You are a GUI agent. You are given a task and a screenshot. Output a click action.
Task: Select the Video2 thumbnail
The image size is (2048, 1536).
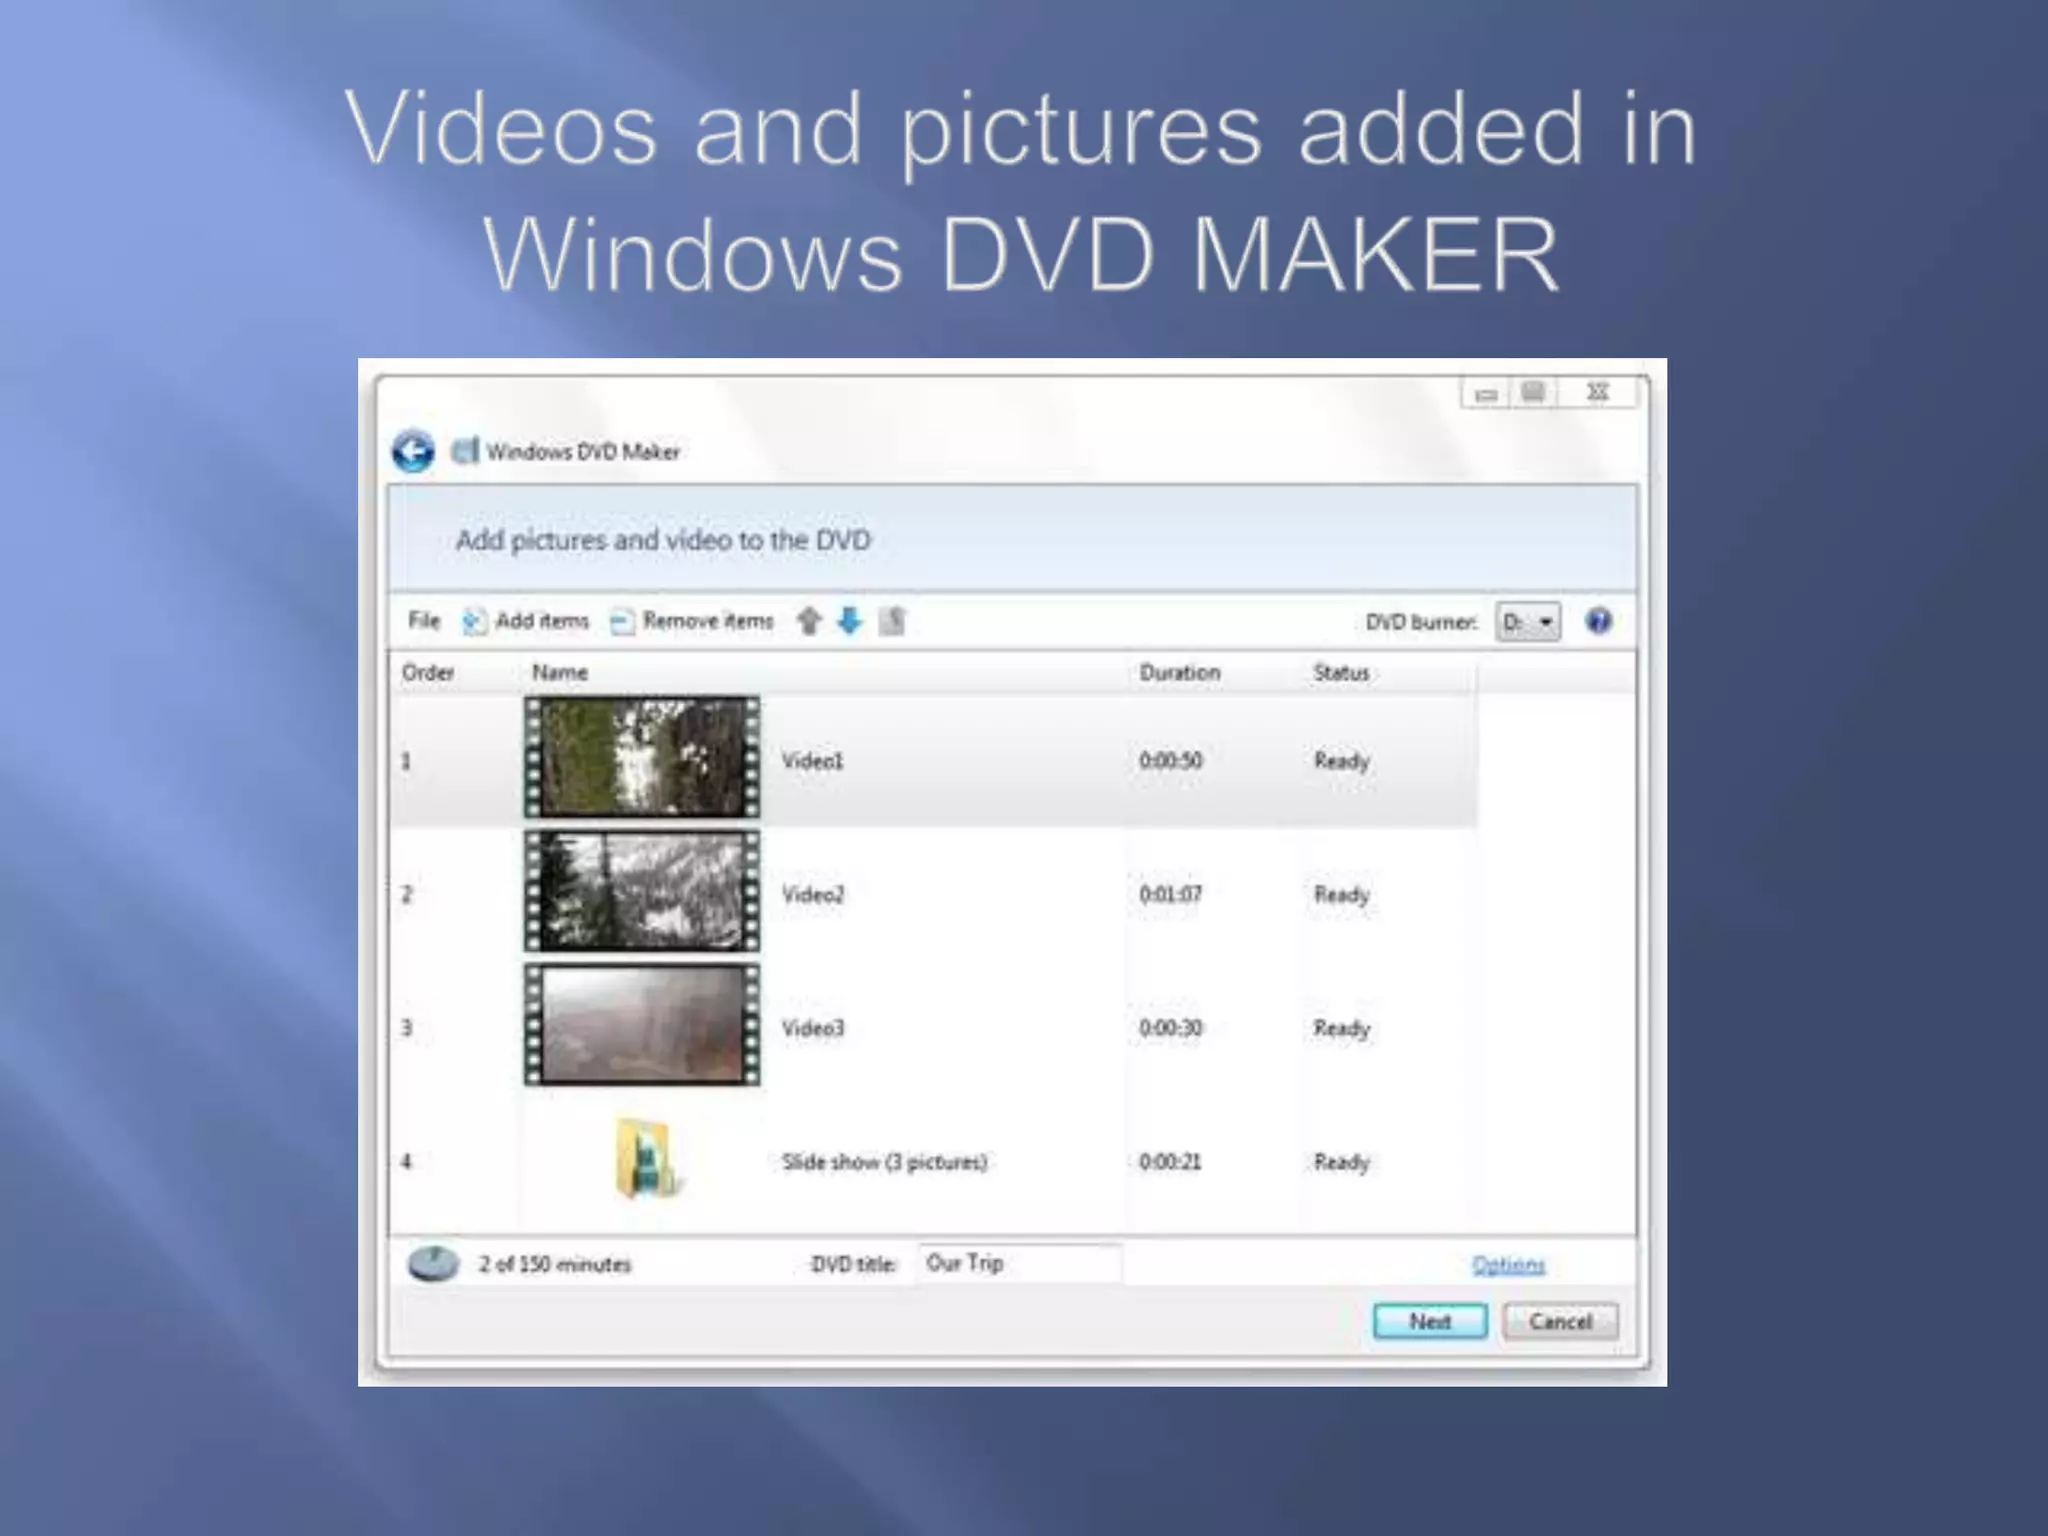(642, 892)
